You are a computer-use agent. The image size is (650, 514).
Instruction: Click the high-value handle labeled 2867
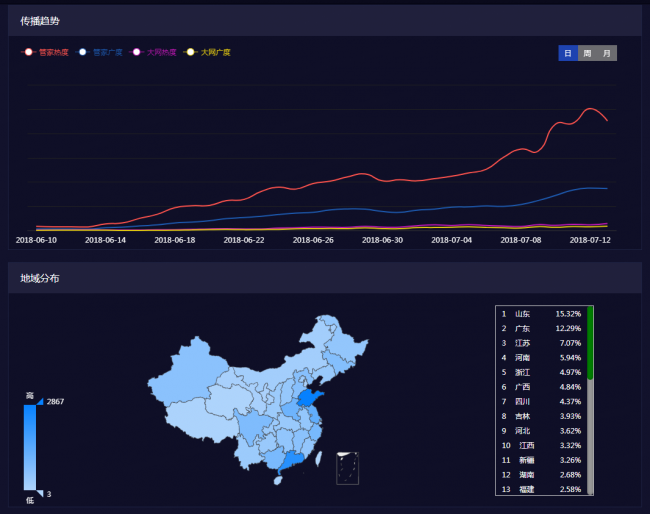pyautogui.click(x=40, y=401)
